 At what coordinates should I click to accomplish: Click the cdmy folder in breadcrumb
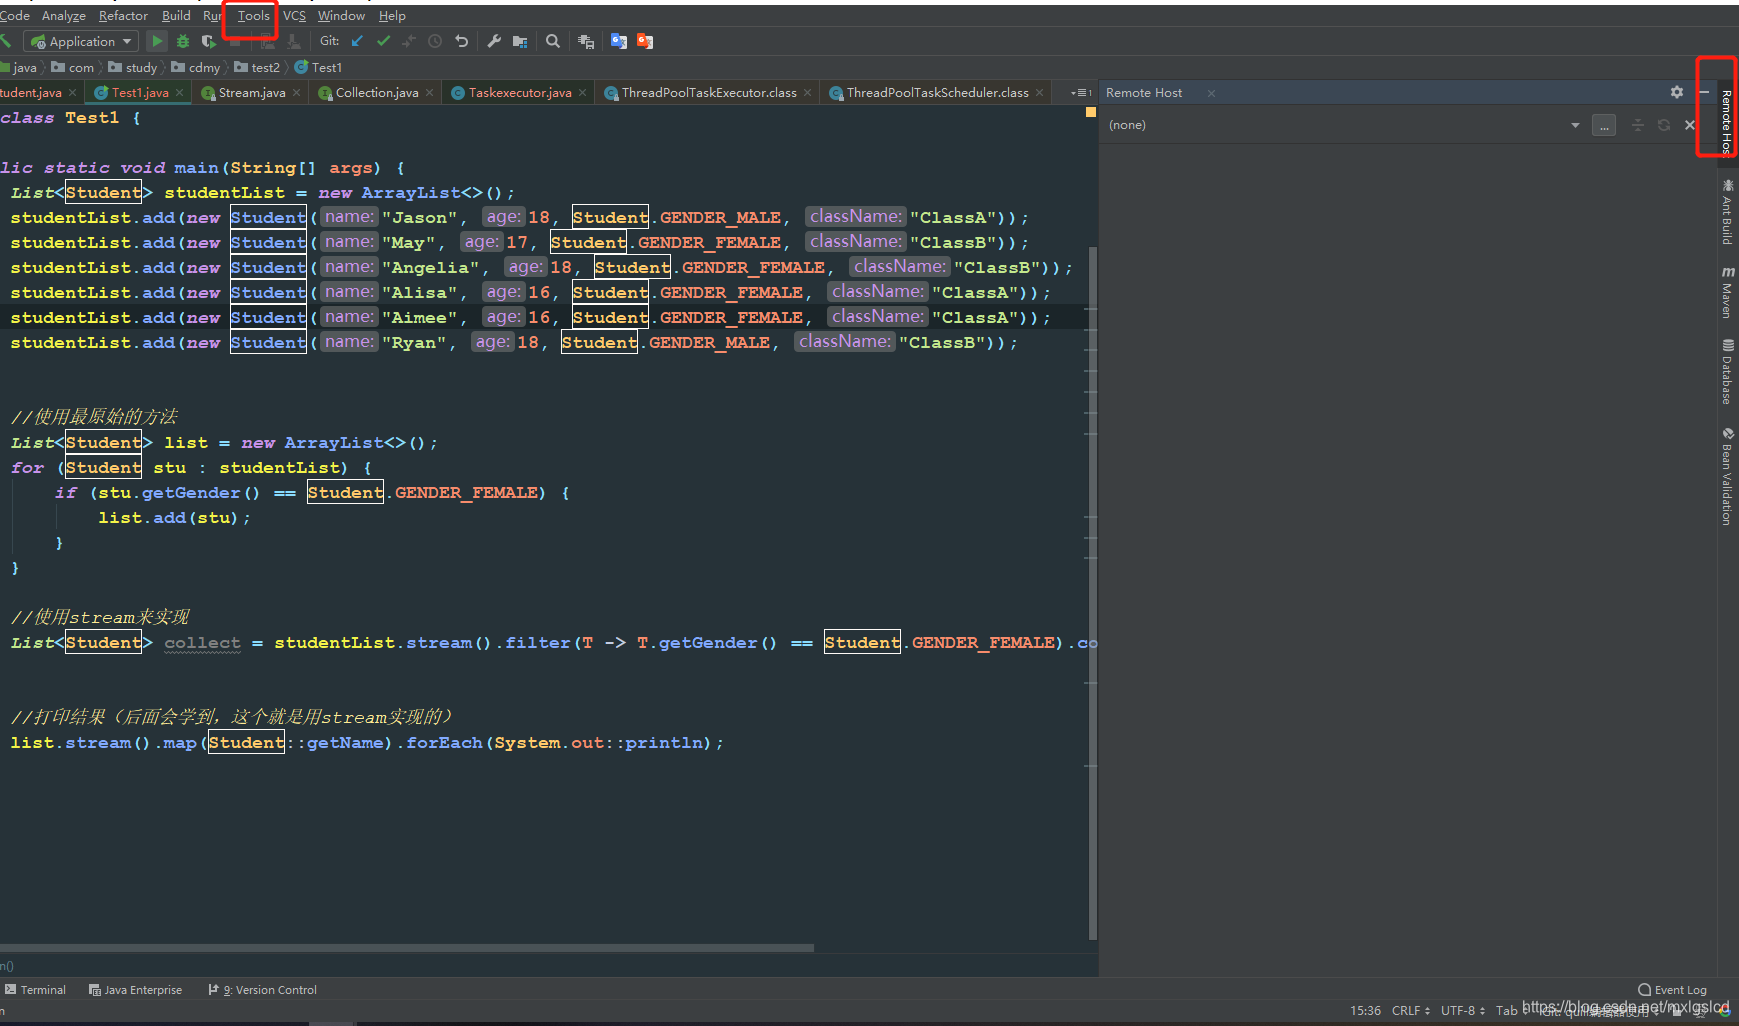[x=196, y=67]
